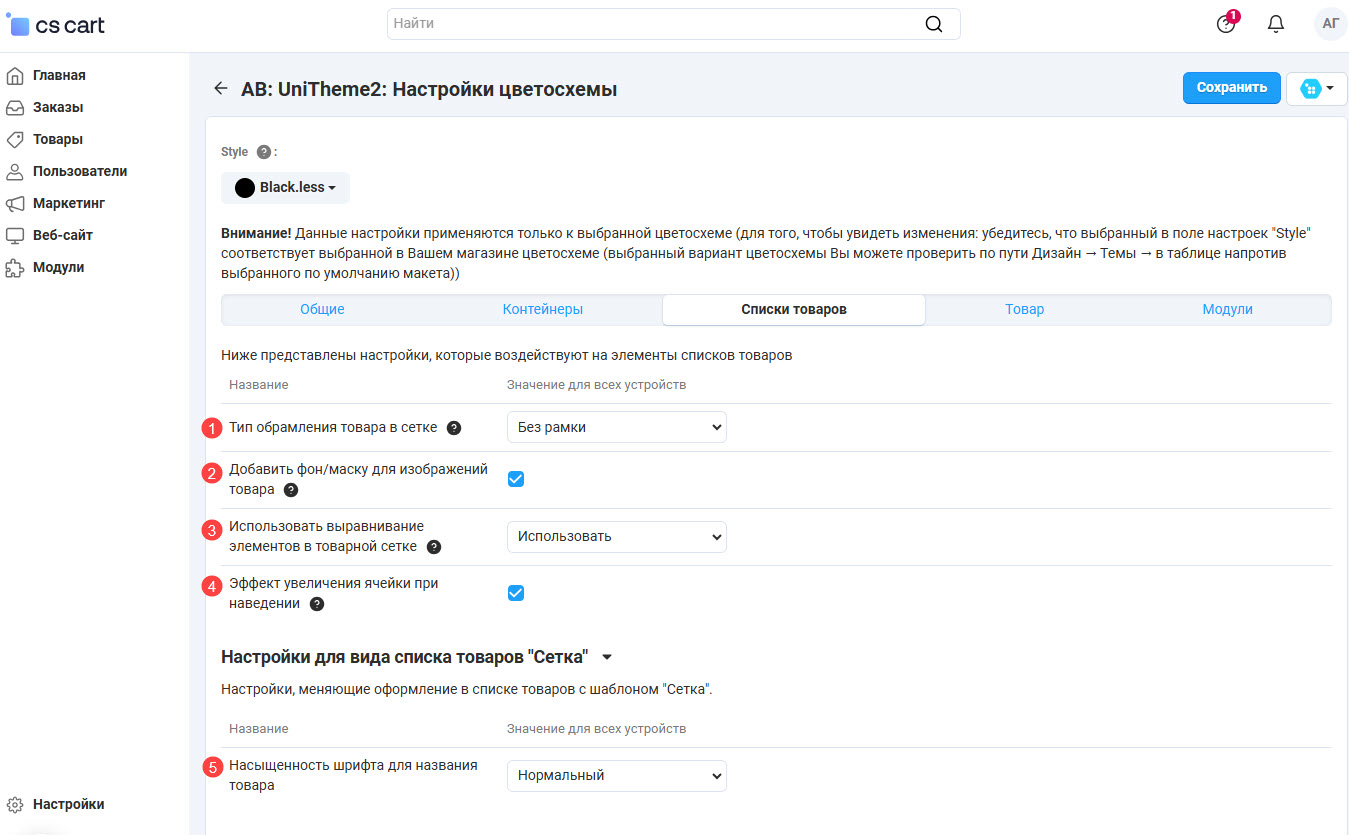The height and width of the screenshot is (835, 1349).
Task: Open the notifications bell icon
Action: tap(1275, 24)
